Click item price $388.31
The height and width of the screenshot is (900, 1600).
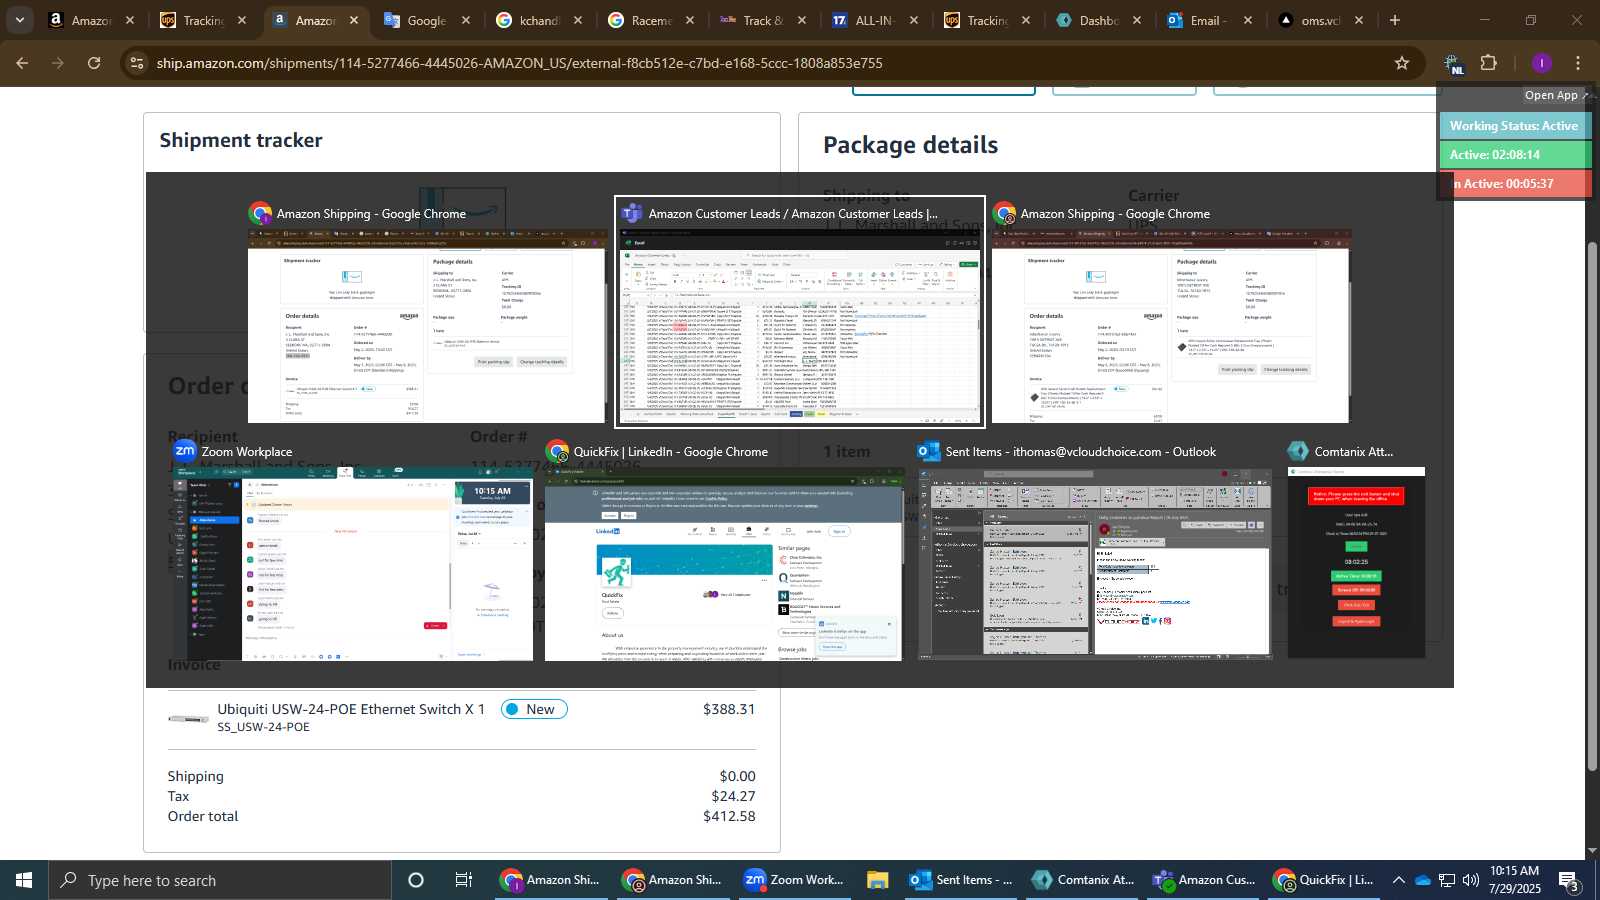click(x=729, y=709)
